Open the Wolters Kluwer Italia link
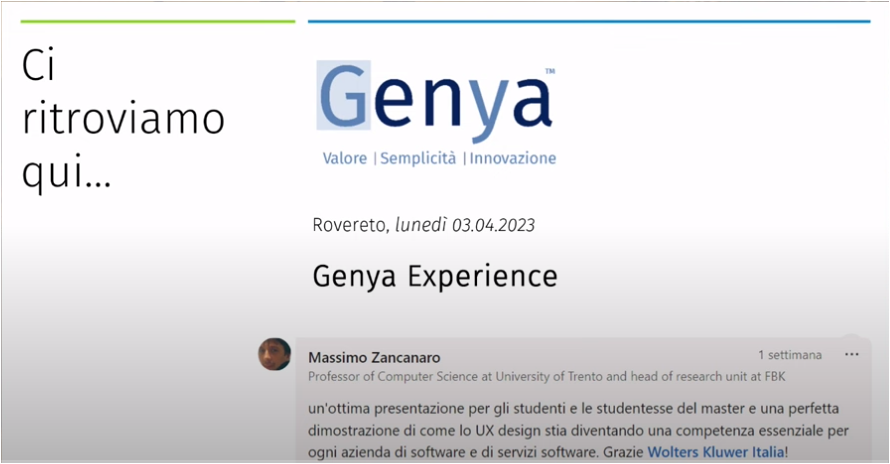 [716, 453]
